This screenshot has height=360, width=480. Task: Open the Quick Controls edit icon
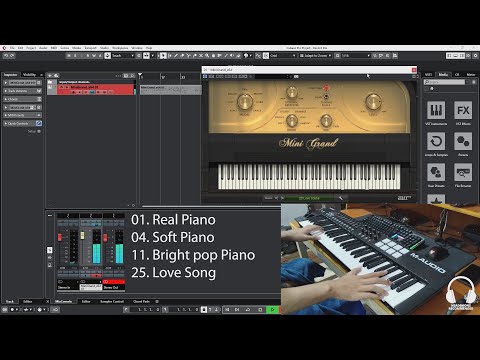tap(39, 123)
